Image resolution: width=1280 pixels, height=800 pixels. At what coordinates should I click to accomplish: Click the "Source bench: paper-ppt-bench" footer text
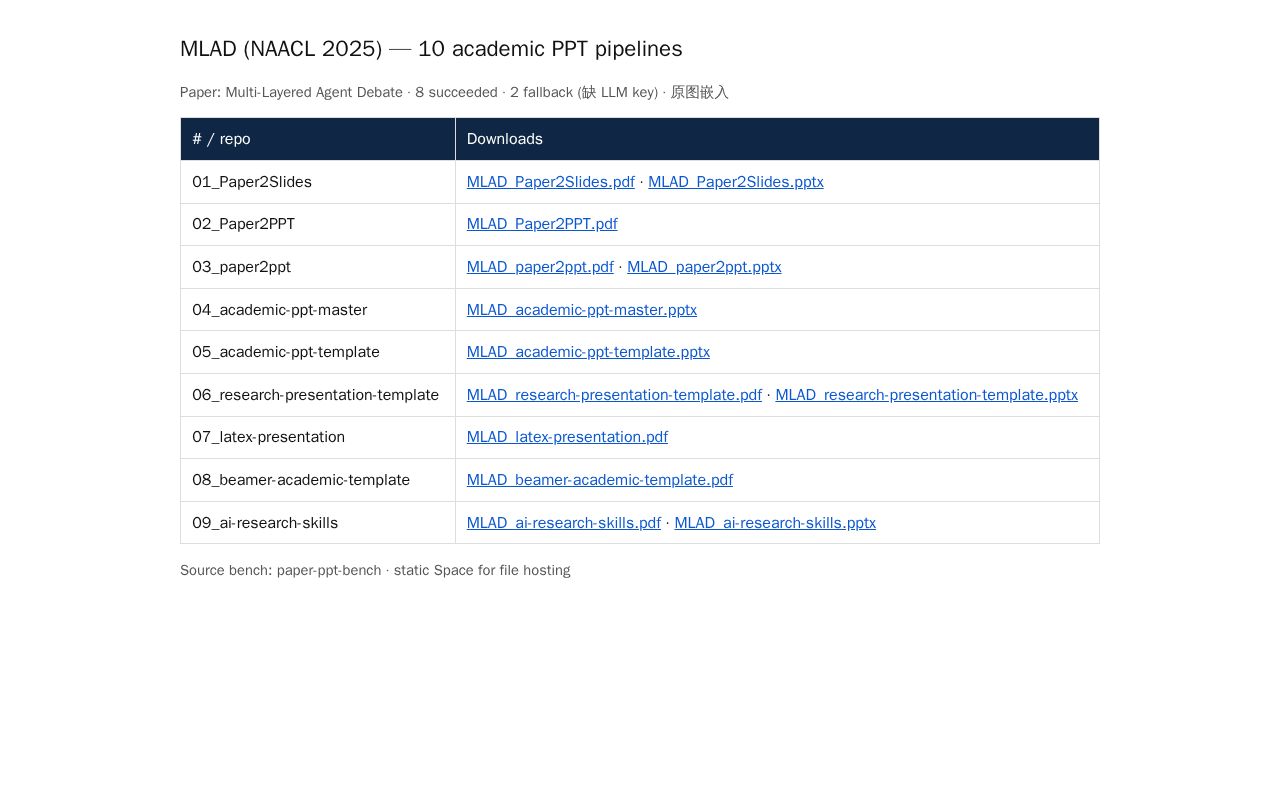pyautogui.click(x=375, y=570)
